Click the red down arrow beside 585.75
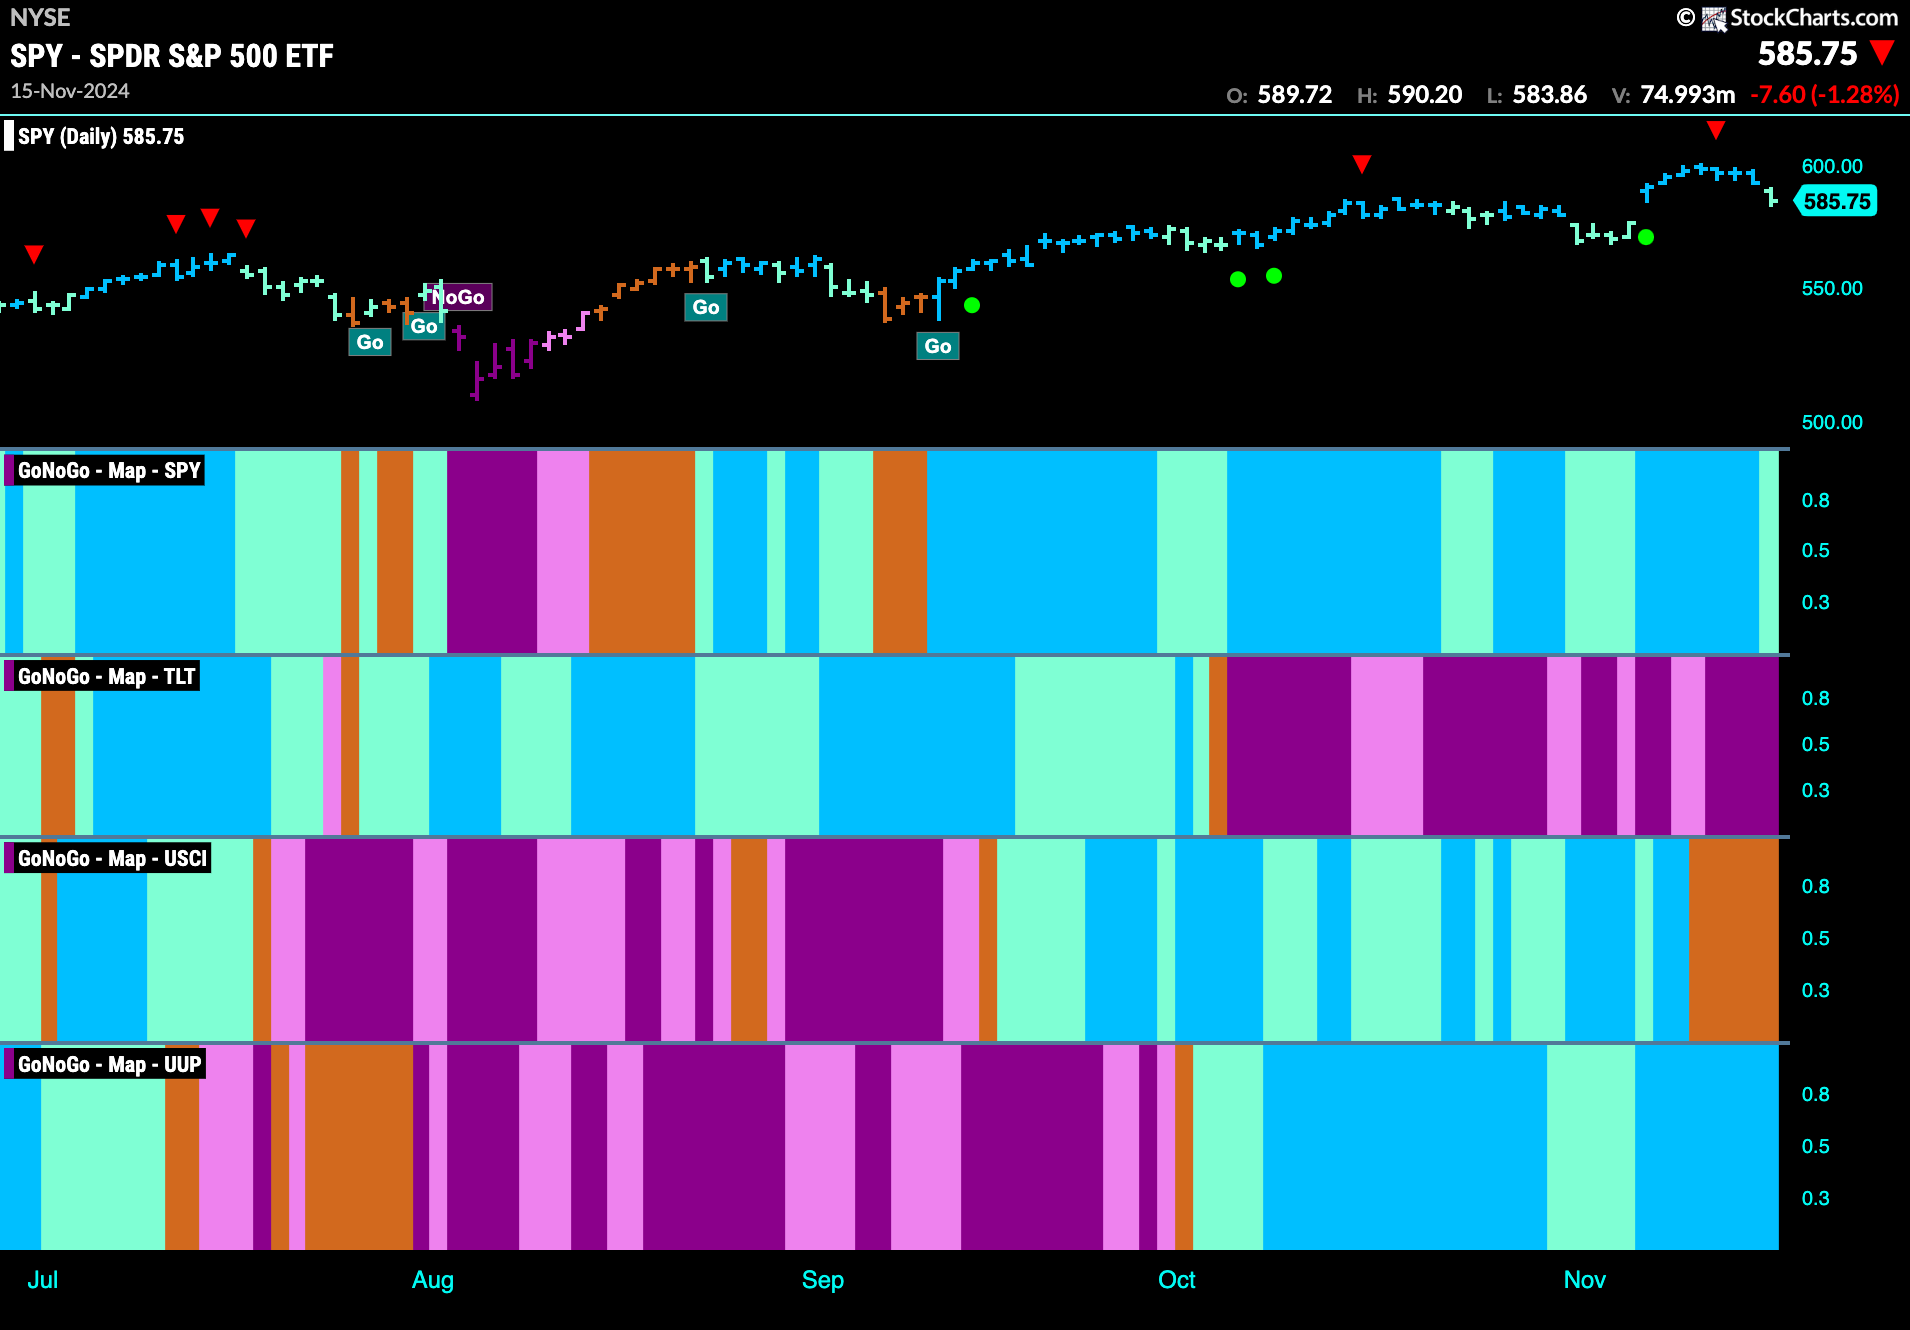 (1882, 53)
